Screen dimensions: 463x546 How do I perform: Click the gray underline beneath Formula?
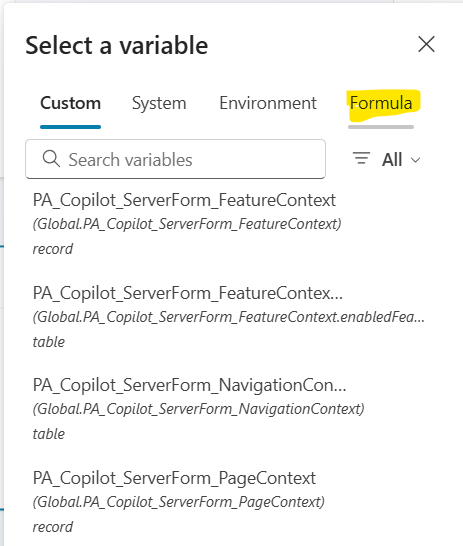coord(381,127)
